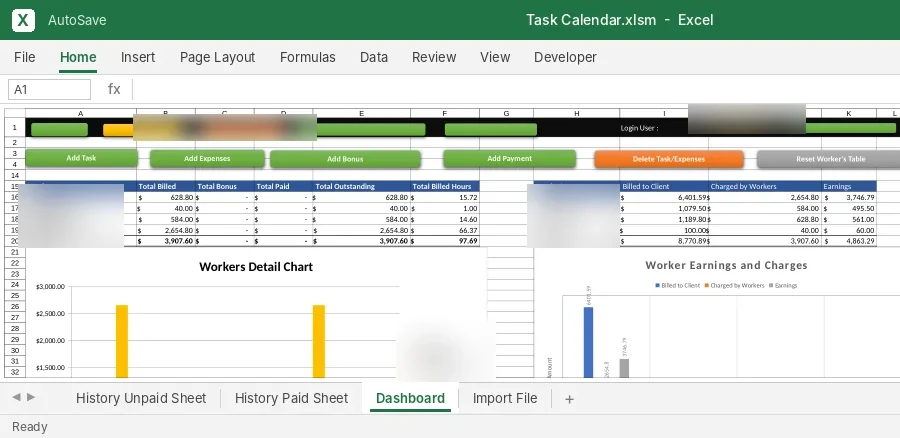Open the Data ribbon tab

click(374, 57)
